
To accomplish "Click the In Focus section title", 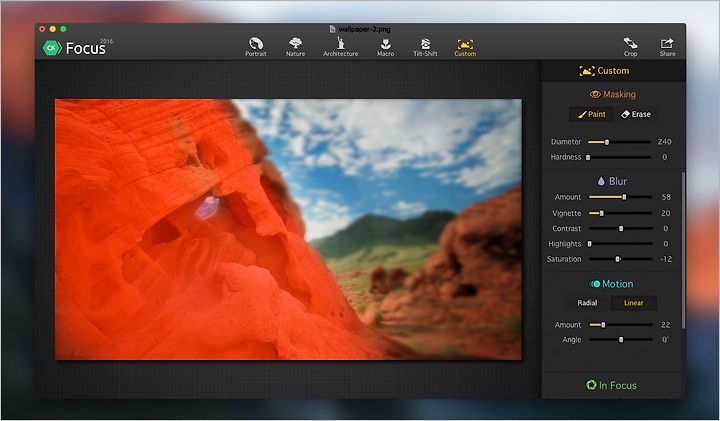I will (x=618, y=385).
